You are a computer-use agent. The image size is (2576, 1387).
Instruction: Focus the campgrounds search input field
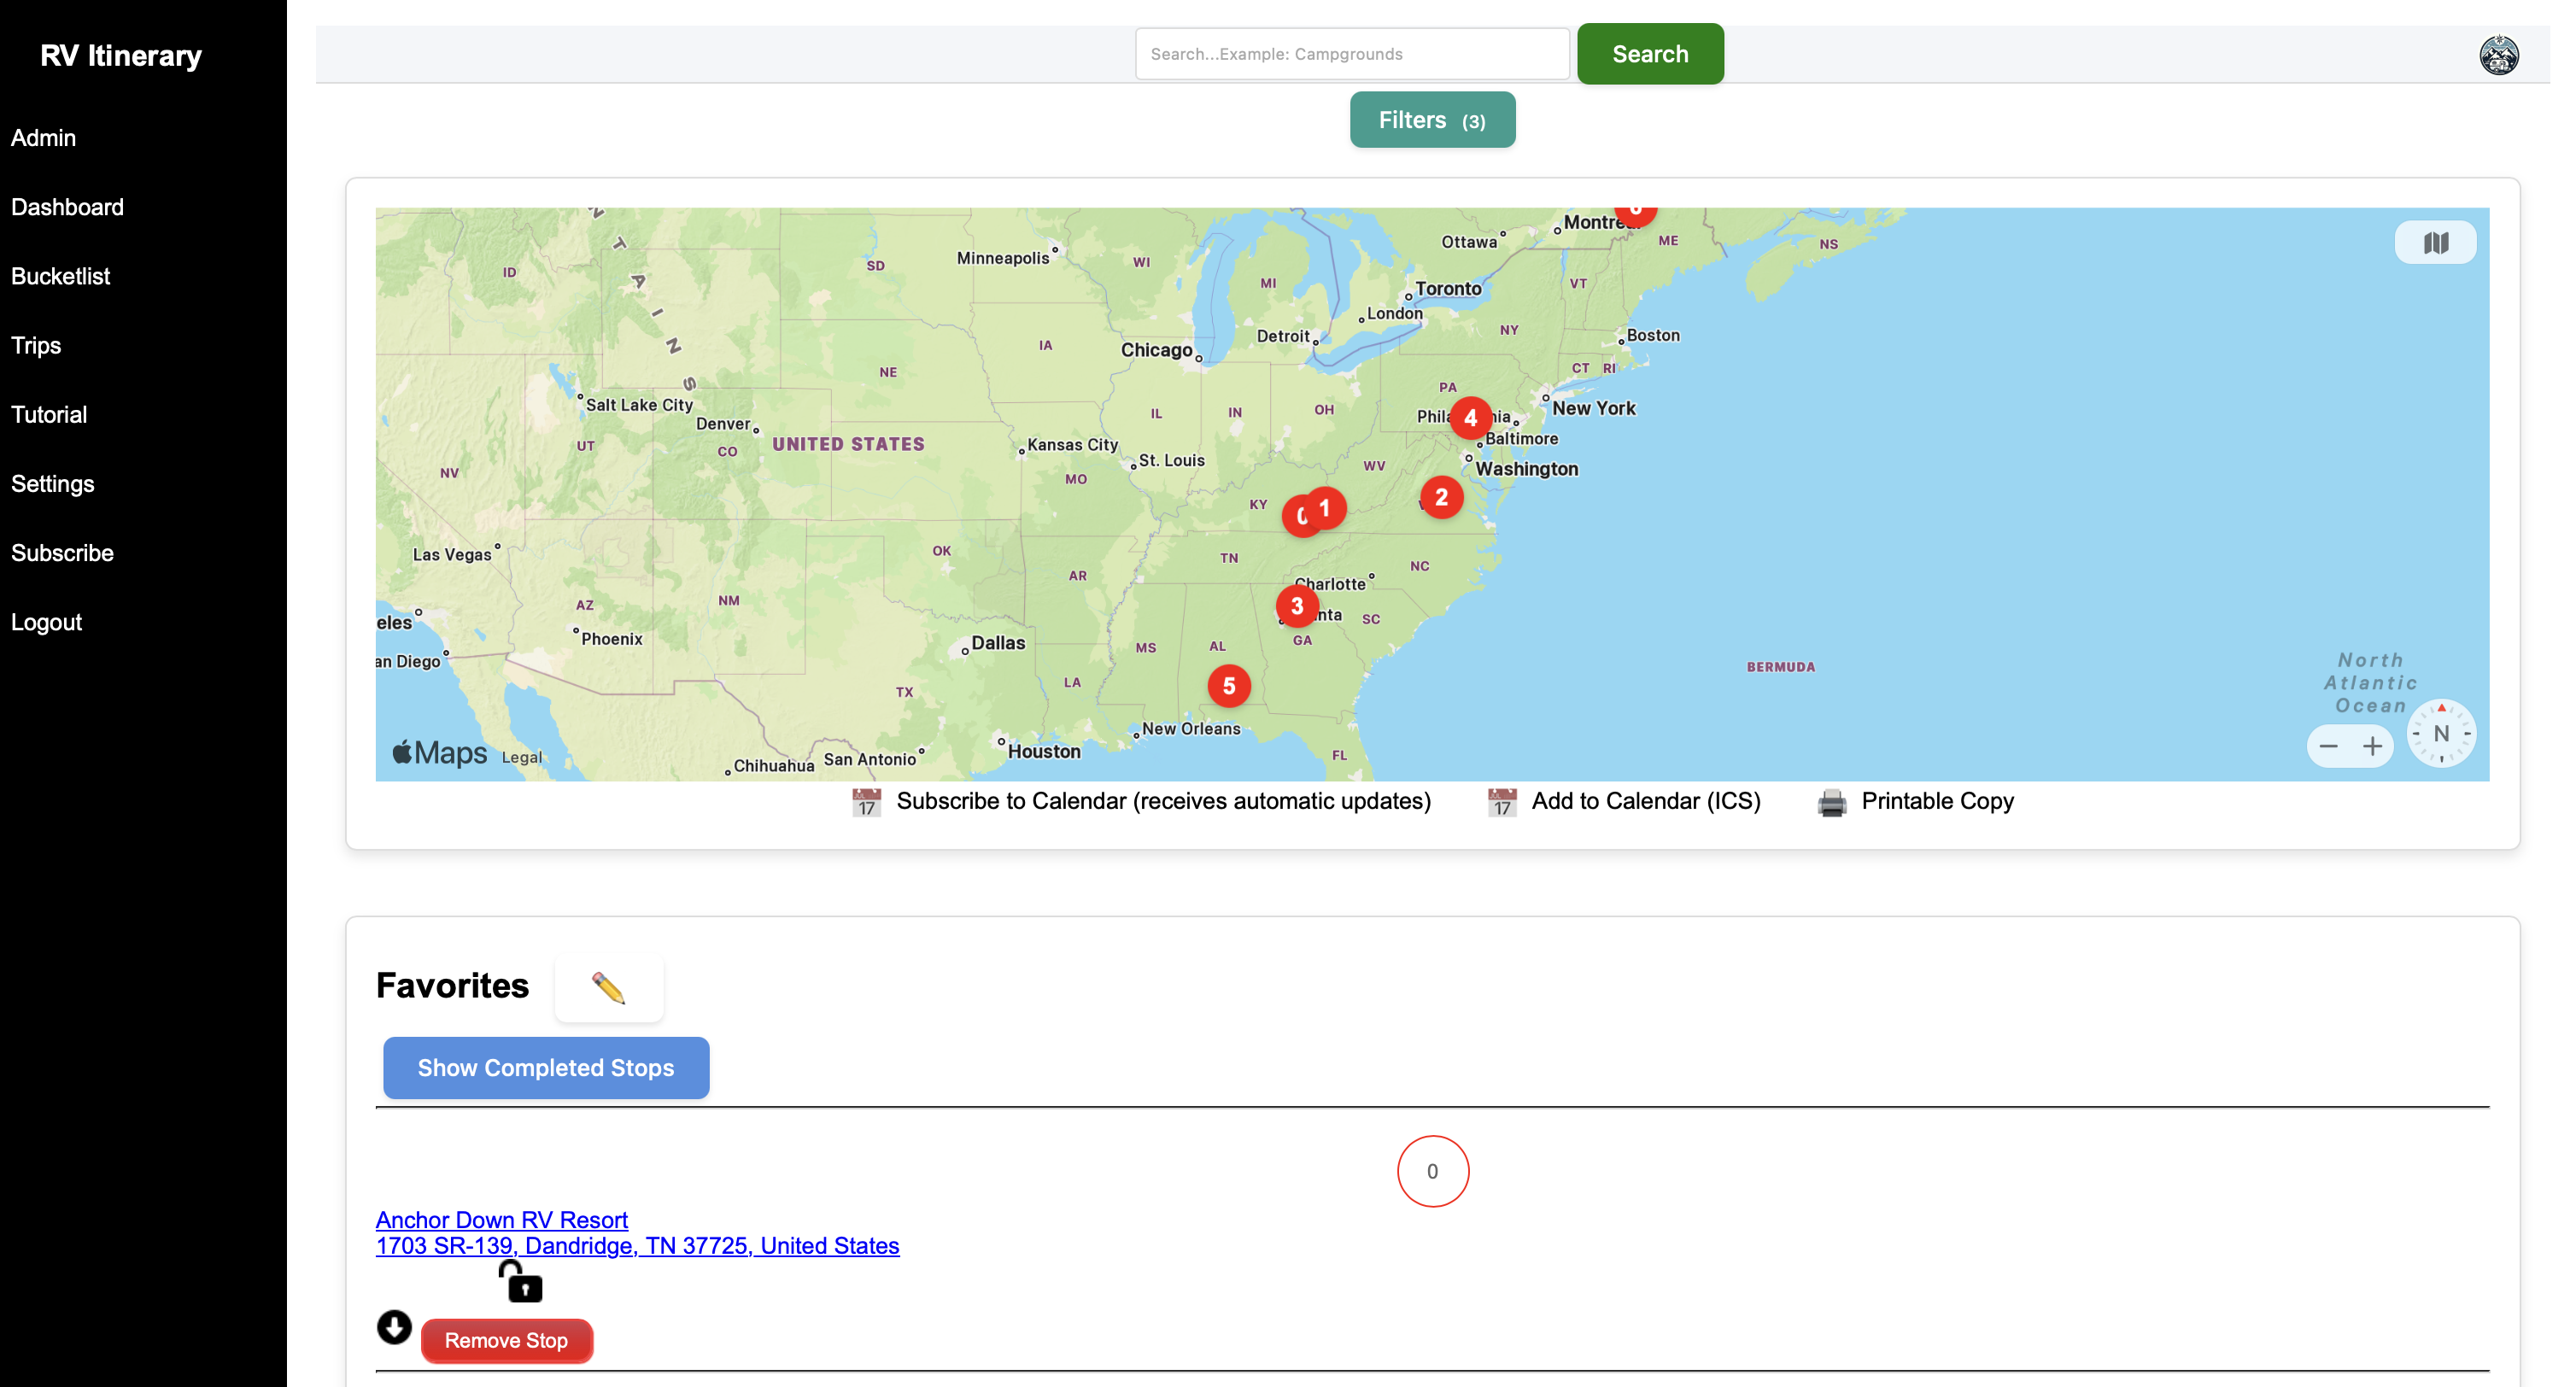tap(1352, 54)
